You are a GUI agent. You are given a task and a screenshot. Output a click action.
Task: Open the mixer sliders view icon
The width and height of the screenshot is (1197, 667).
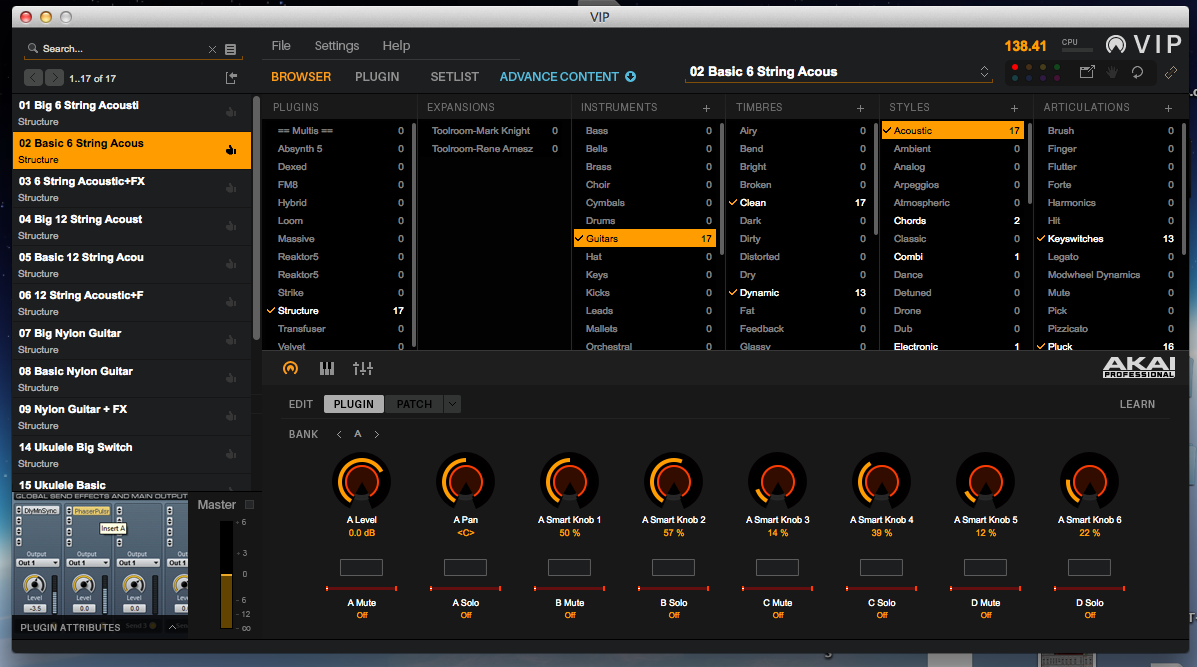363,369
